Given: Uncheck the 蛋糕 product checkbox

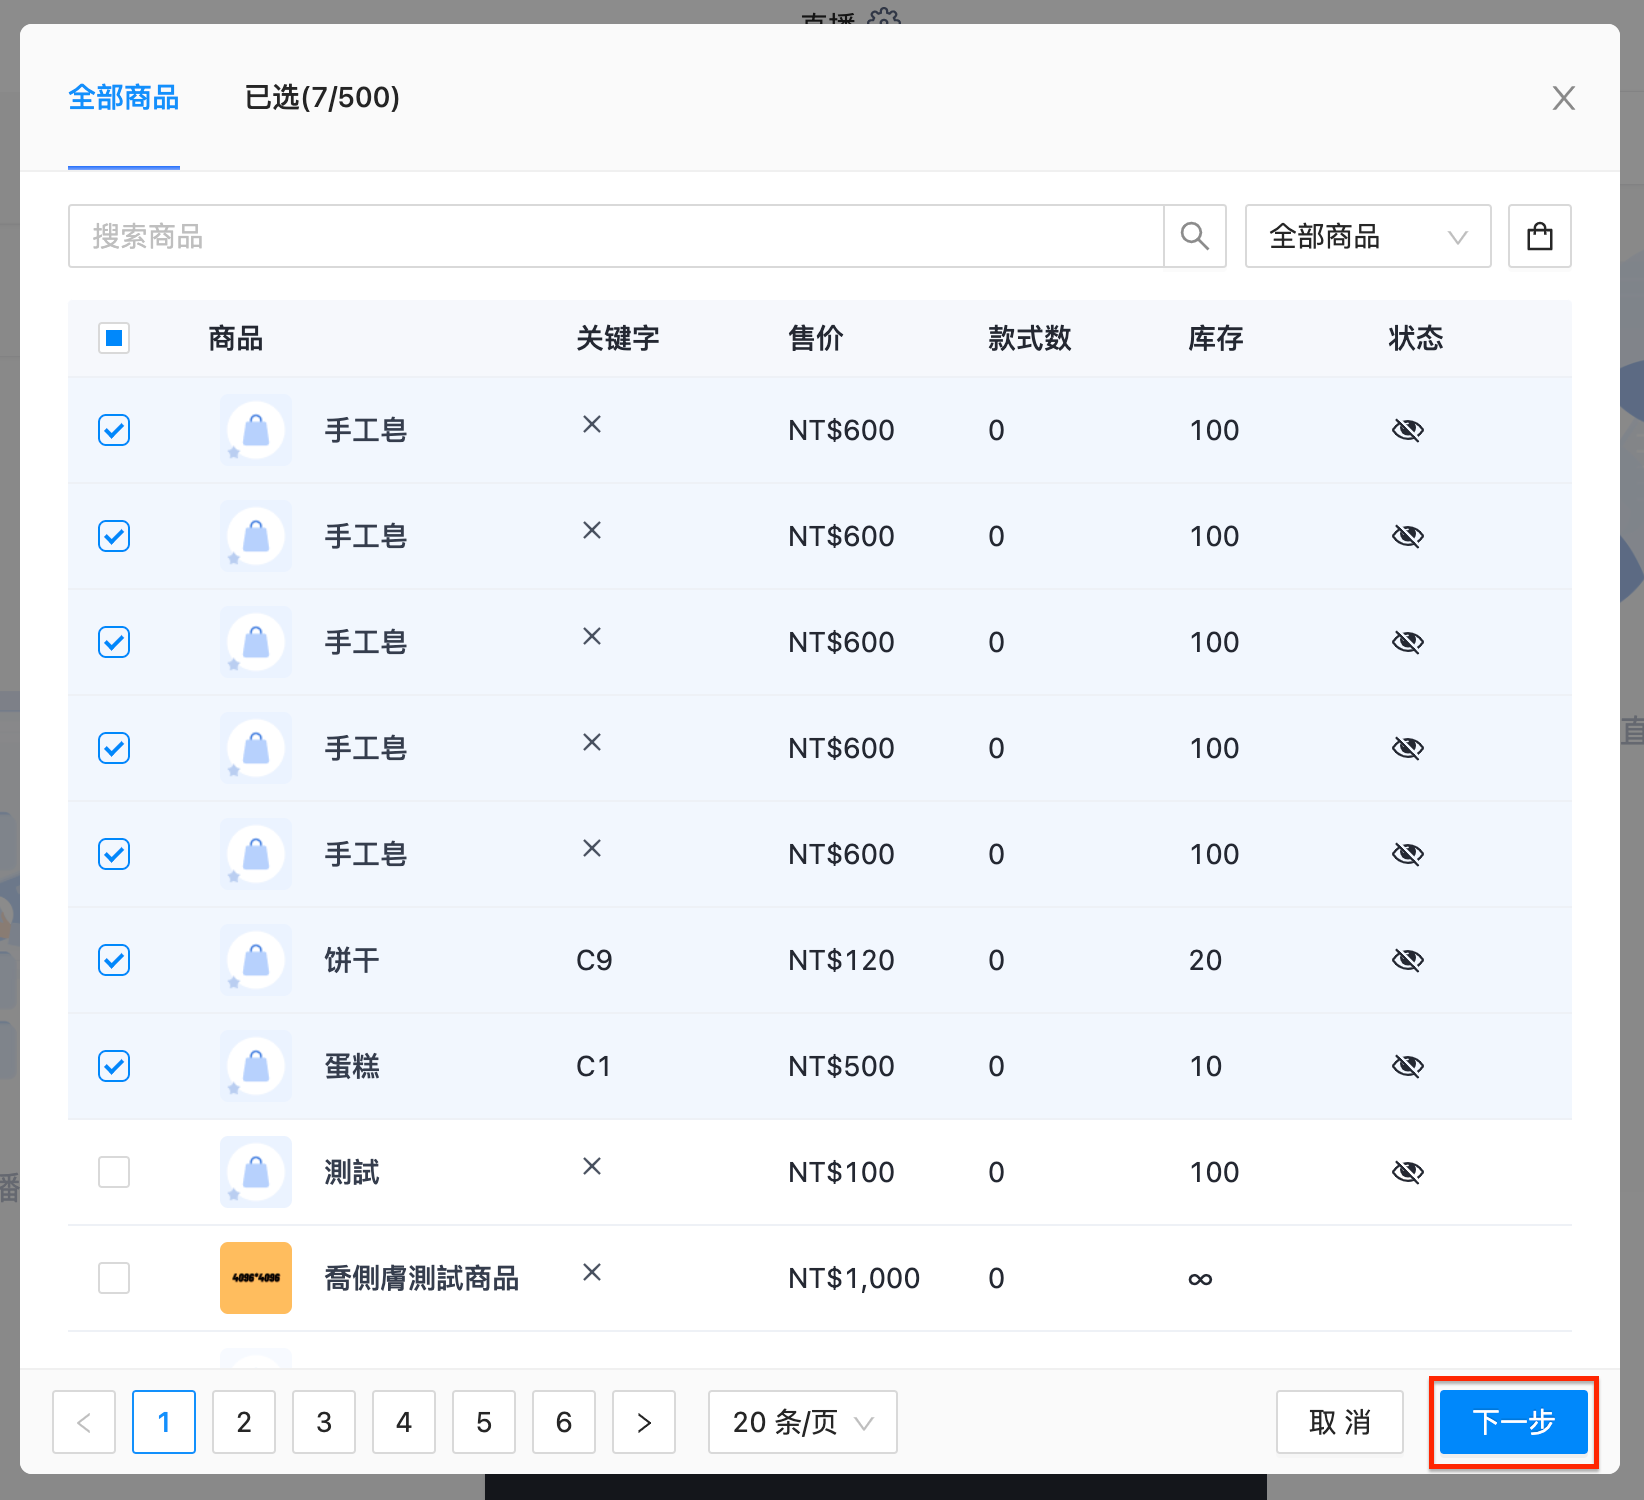Looking at the screenshot, I should click(114, 1066).
